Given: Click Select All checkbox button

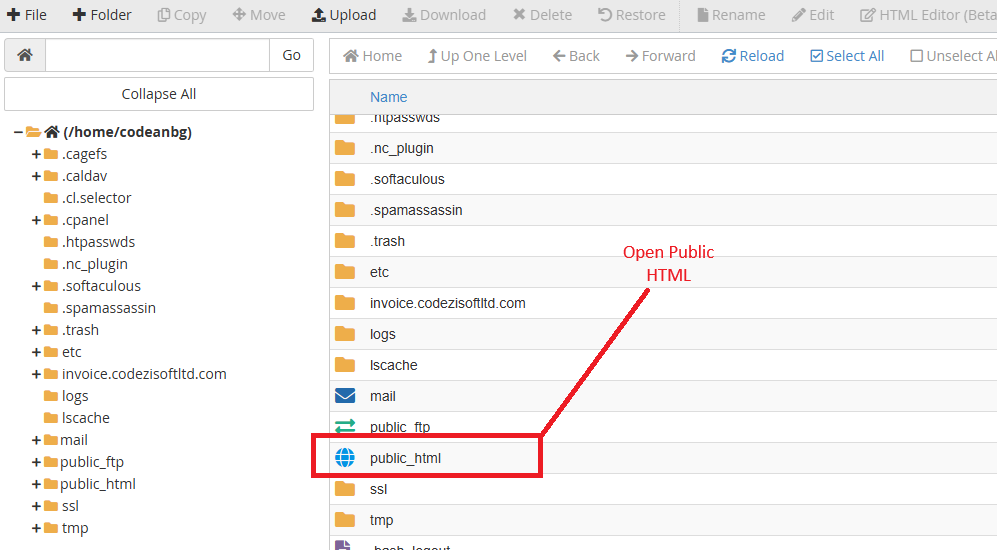Looking at the screenshot, I should pyautogui.click(x=847, y=56).
